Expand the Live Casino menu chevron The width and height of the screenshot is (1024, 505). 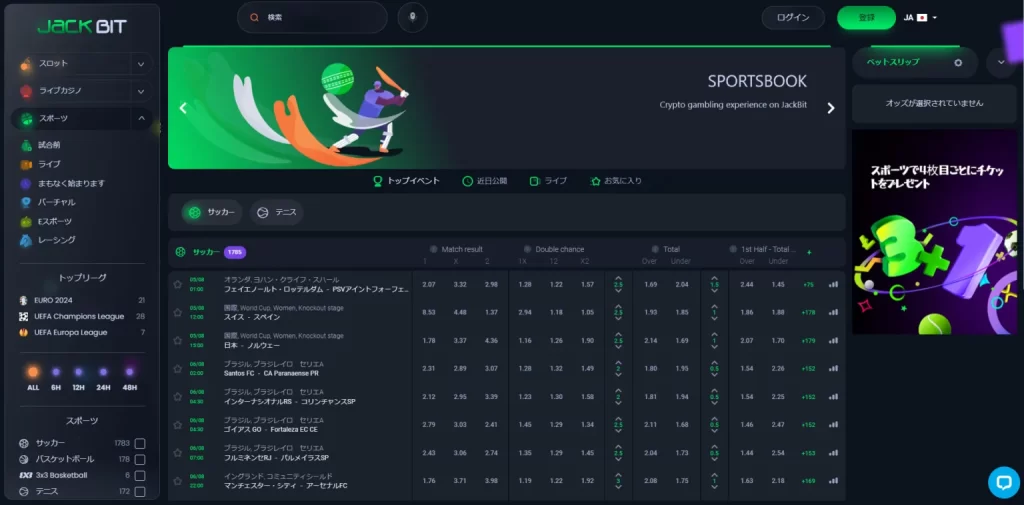click(140, 91)
